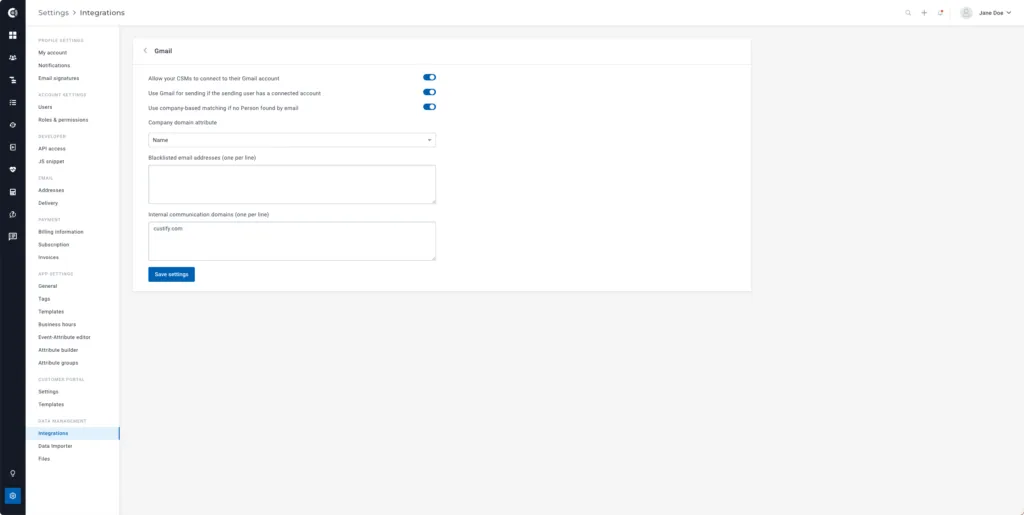Viewport: 1024px width, 515px height.
Task: Click Settings in the breadcrumb
Action: 53,12
